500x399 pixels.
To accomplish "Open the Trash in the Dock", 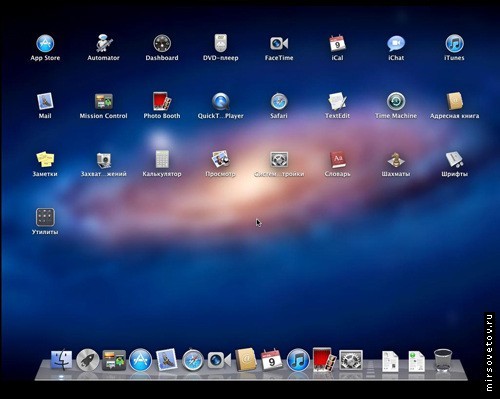I will (x=443, y=360).
